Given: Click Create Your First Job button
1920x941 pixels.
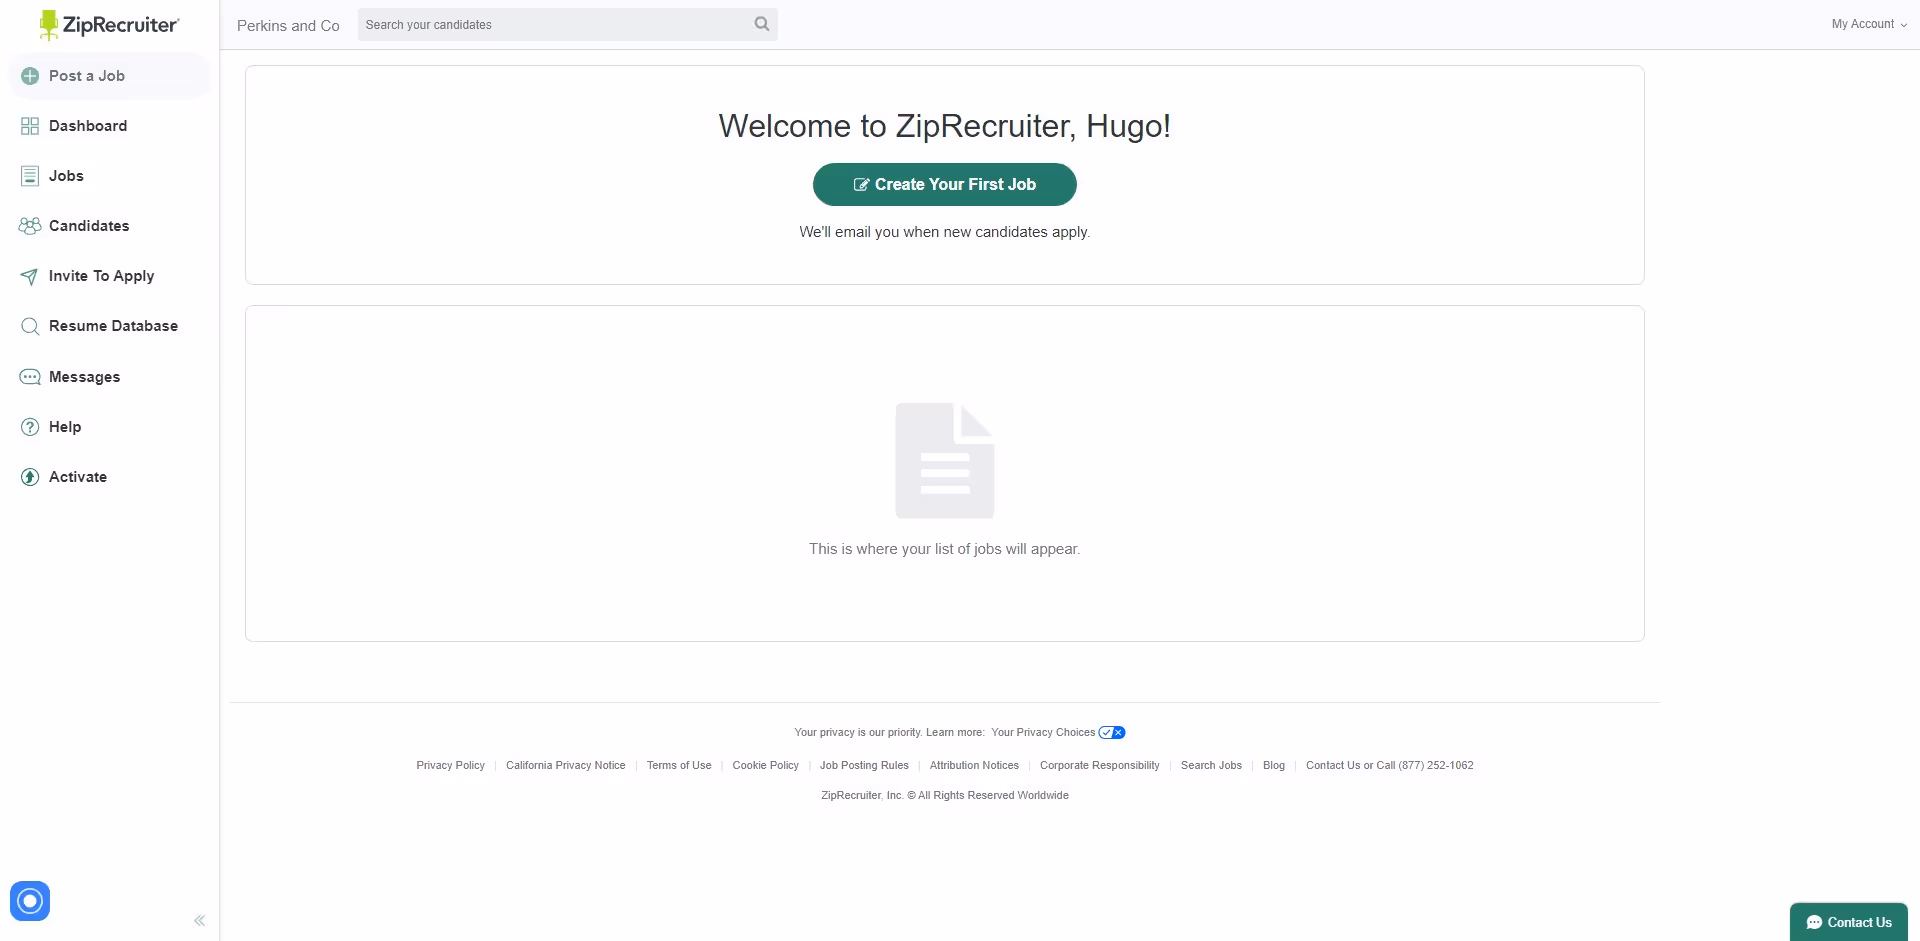Looking at the screenshot, I should pos(944,184).
